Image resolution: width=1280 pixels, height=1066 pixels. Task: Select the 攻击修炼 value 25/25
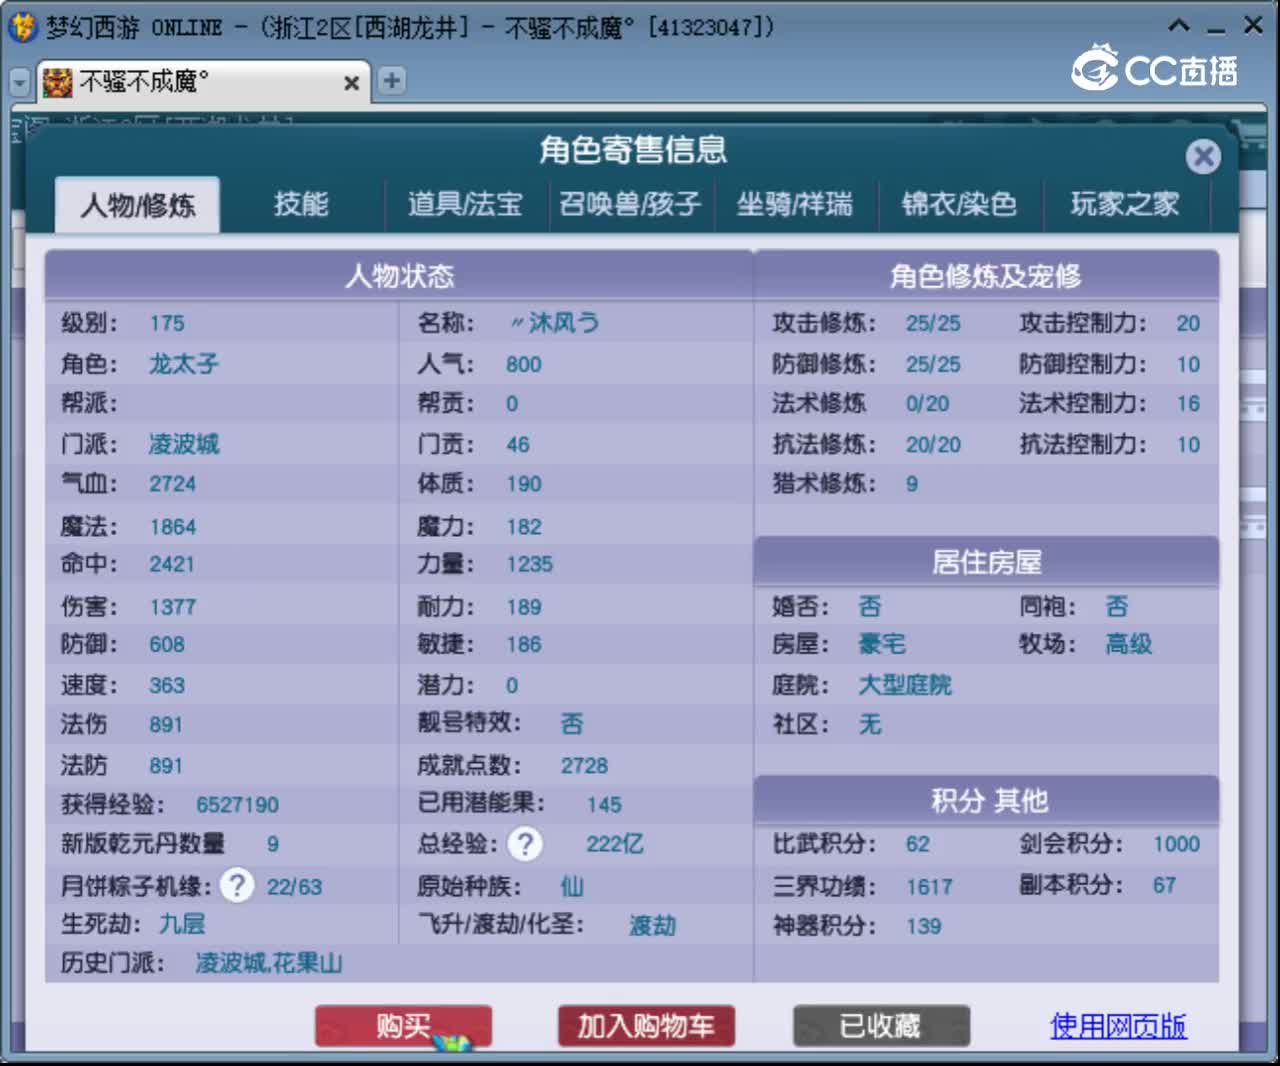tap(933, 323)
